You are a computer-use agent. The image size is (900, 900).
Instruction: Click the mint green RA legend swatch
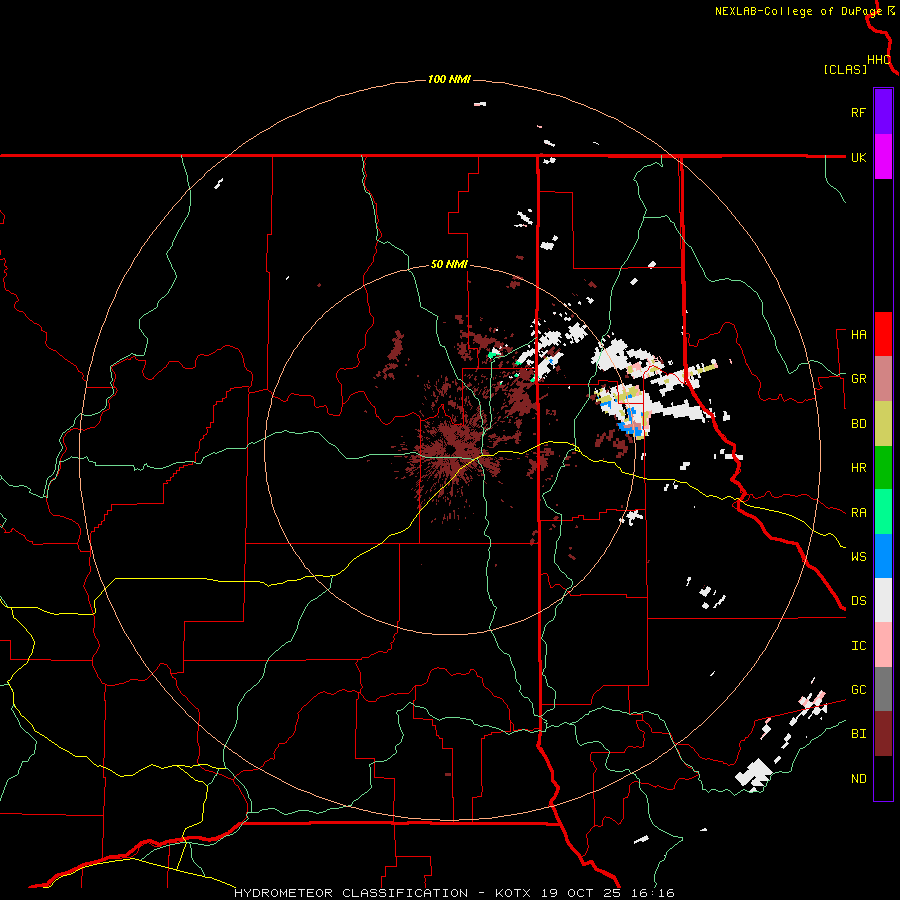883,512
